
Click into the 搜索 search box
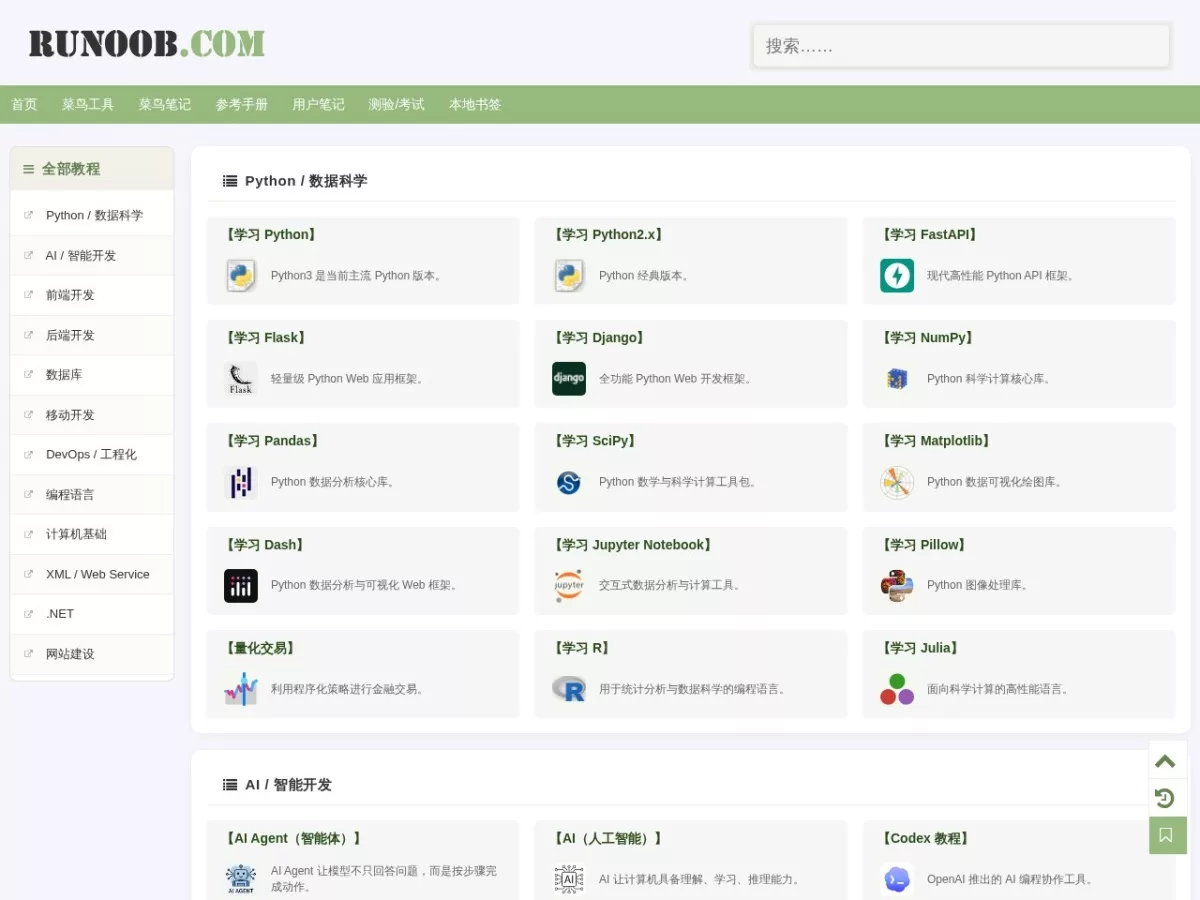point(961,46)
